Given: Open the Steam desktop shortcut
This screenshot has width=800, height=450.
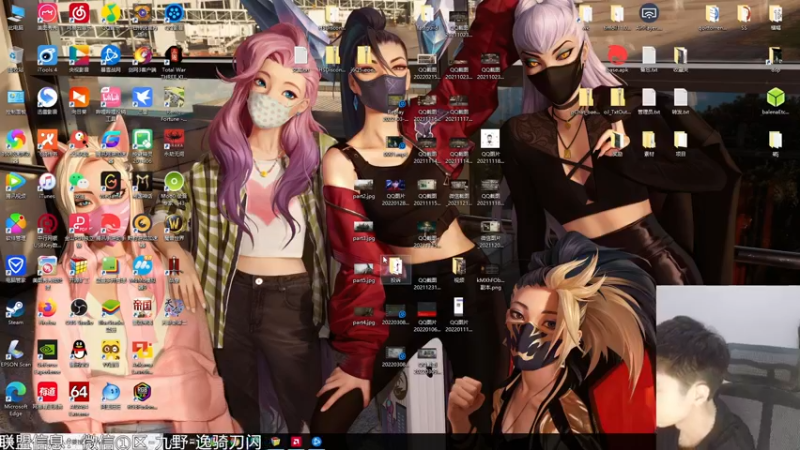Looking at the screenshot, I should point(15,308).
